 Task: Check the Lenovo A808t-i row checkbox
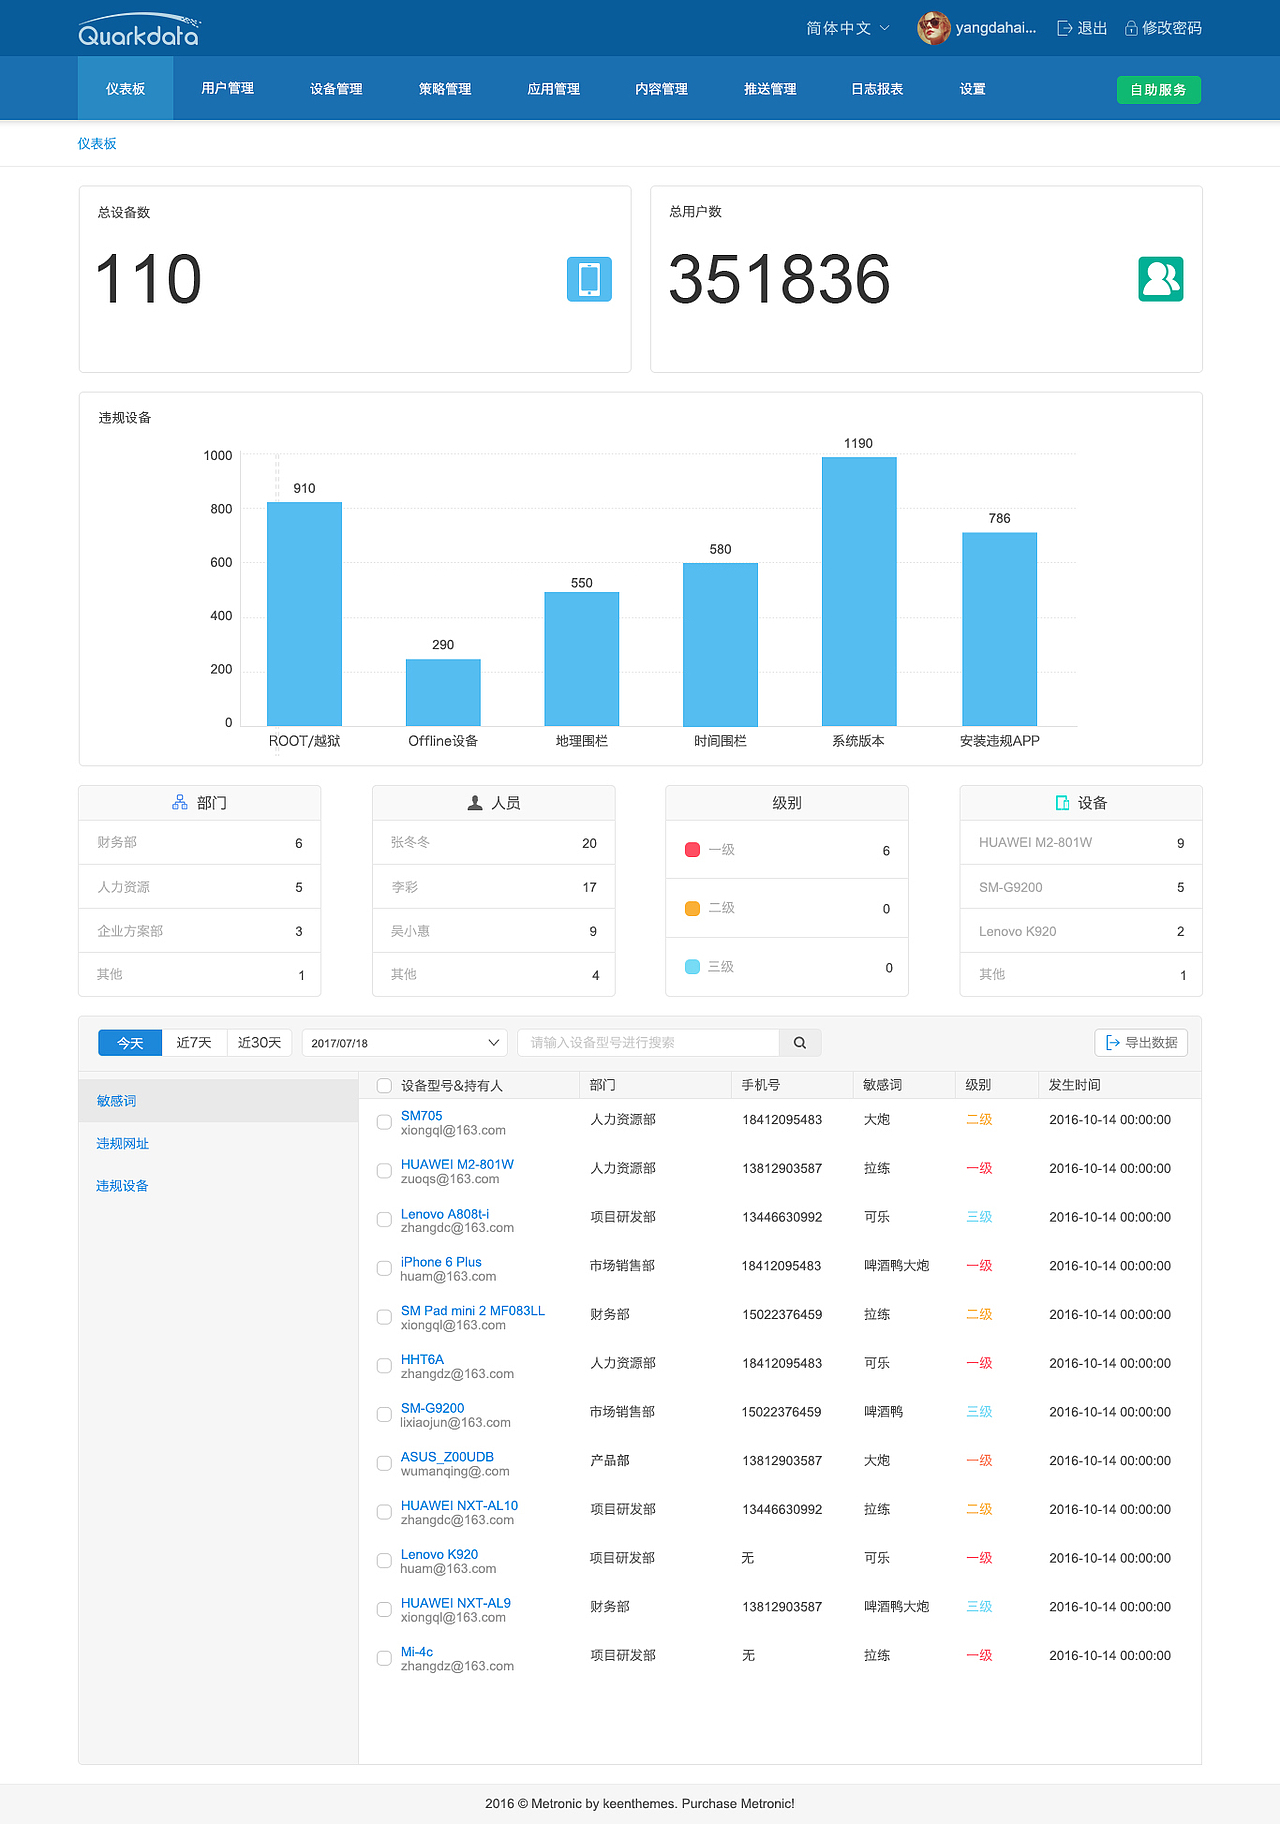point(384,1220)
